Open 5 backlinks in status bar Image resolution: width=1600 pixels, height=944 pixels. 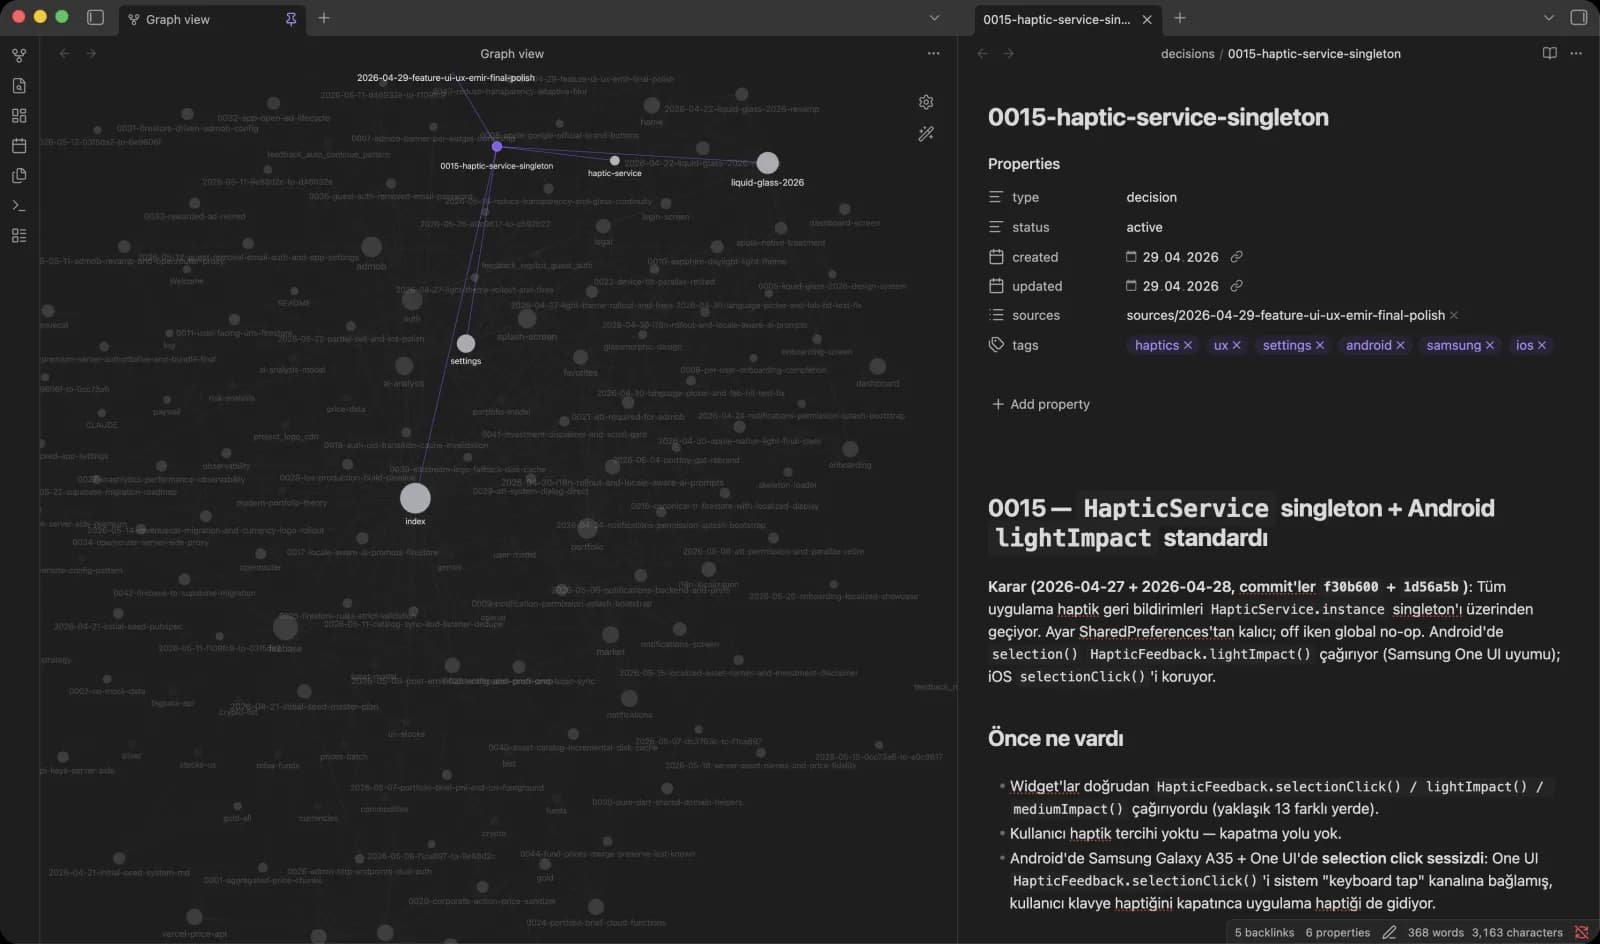click(x=1264, y=932)
